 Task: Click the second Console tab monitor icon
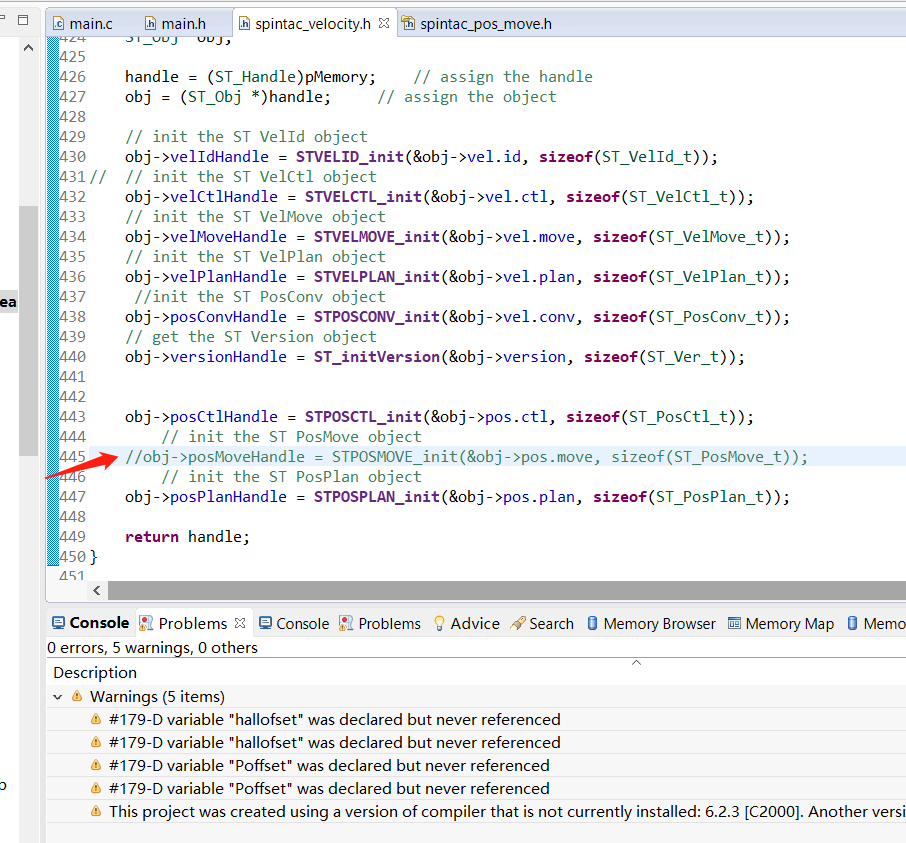click(x=265, y=623)
